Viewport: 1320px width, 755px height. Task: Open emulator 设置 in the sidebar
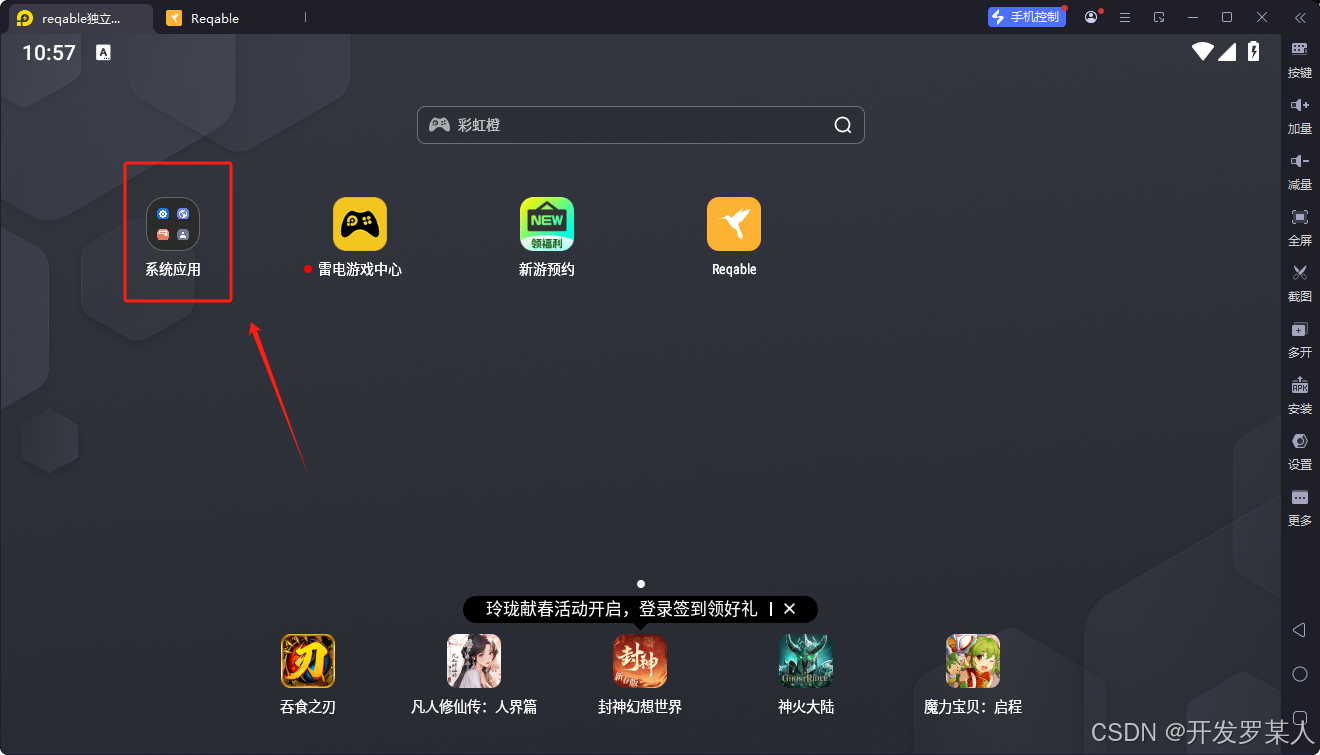(x=1300, y=452)
